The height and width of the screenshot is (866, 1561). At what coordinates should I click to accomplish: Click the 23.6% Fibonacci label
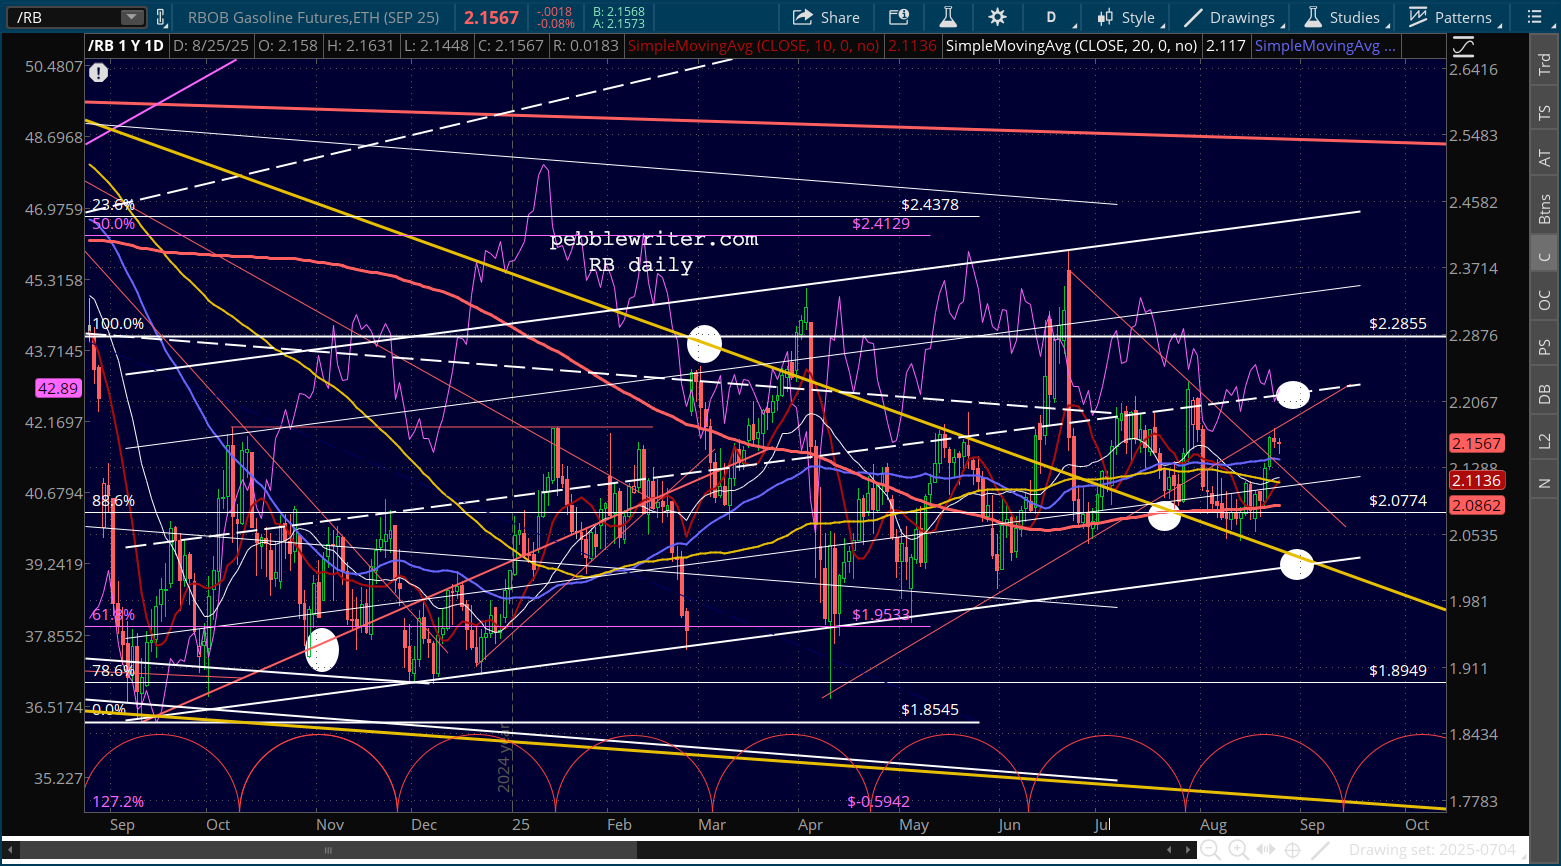click(113, 204)
